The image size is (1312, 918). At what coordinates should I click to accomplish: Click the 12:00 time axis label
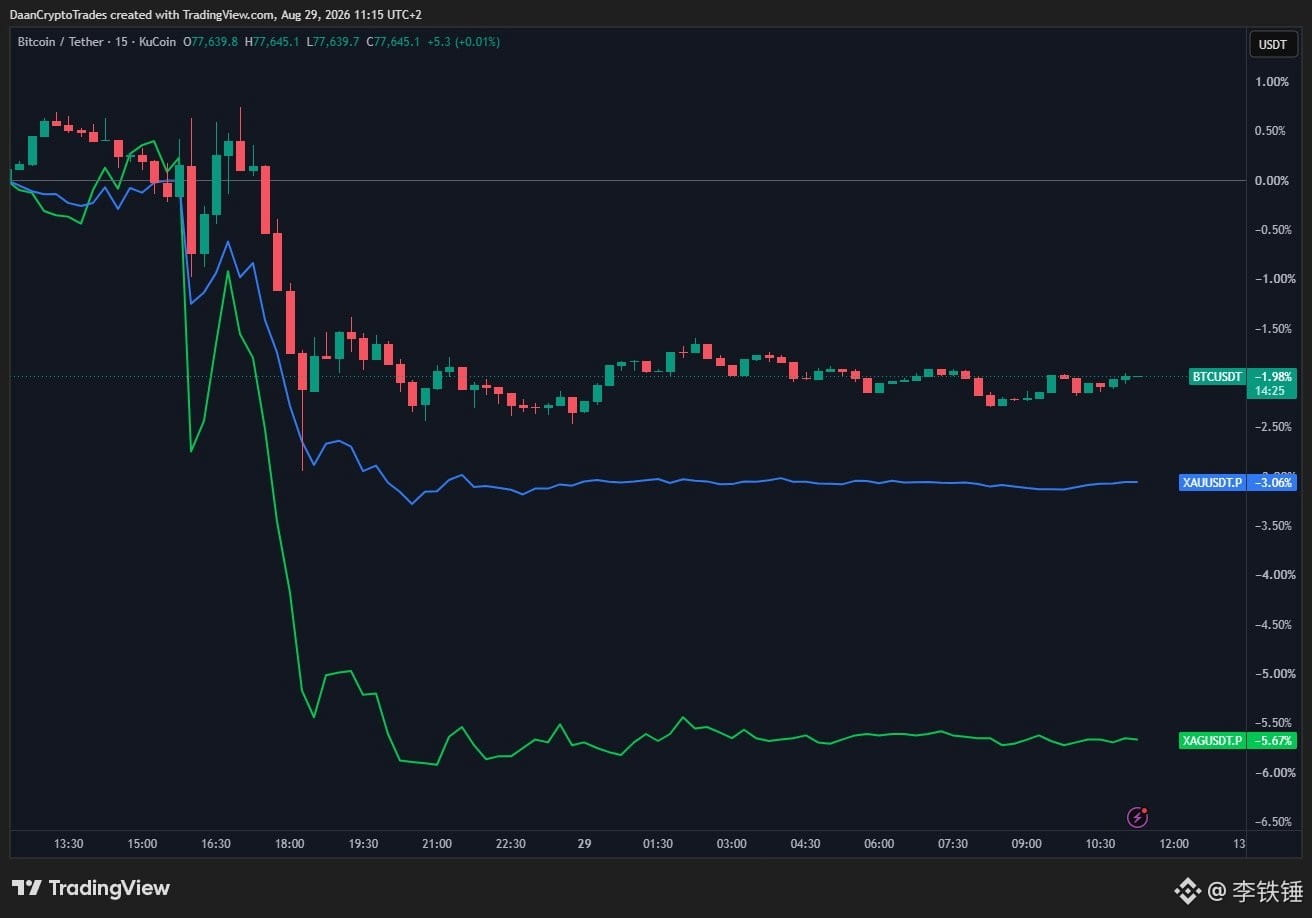pyautogui.click(x=1173, y=844)
